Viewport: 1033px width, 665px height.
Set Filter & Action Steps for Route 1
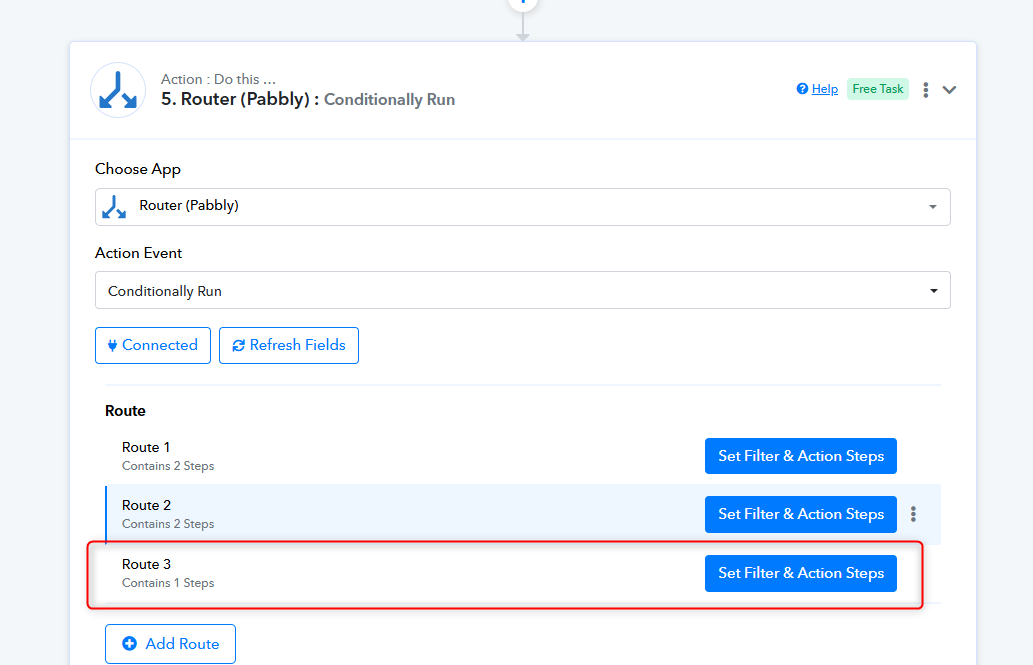click(x=800, y=456)
